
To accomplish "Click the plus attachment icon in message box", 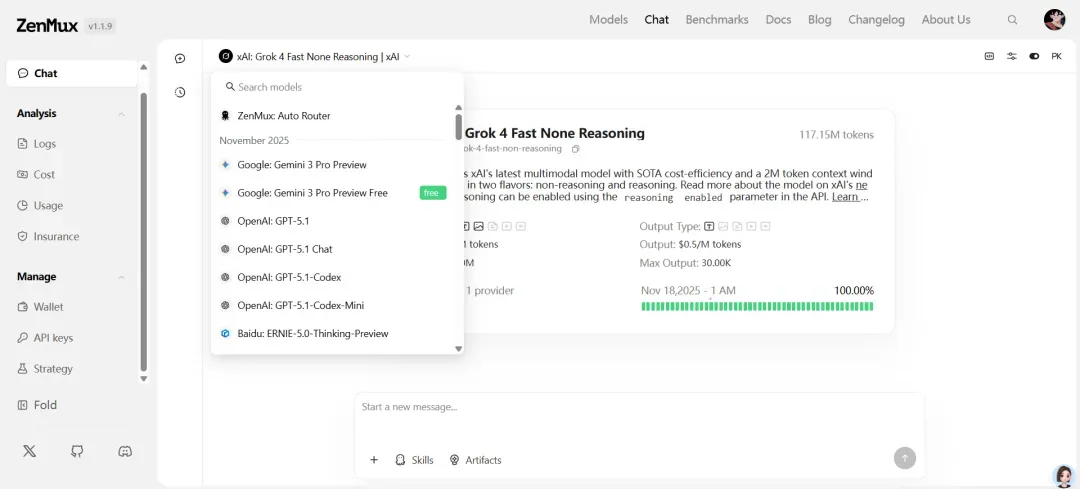I will (x=374, y=459).
